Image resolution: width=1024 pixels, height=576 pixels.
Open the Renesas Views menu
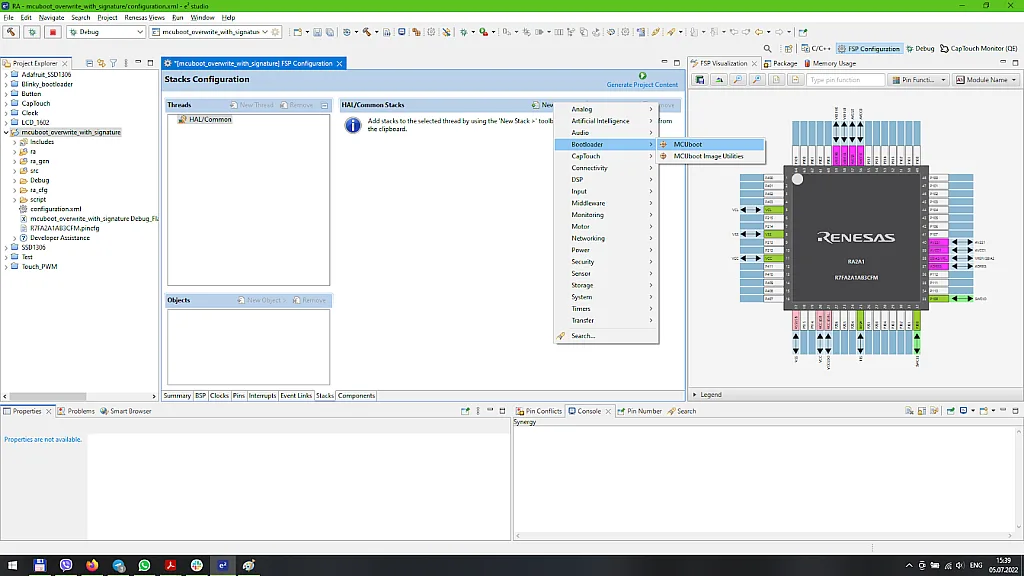(143, 17)
